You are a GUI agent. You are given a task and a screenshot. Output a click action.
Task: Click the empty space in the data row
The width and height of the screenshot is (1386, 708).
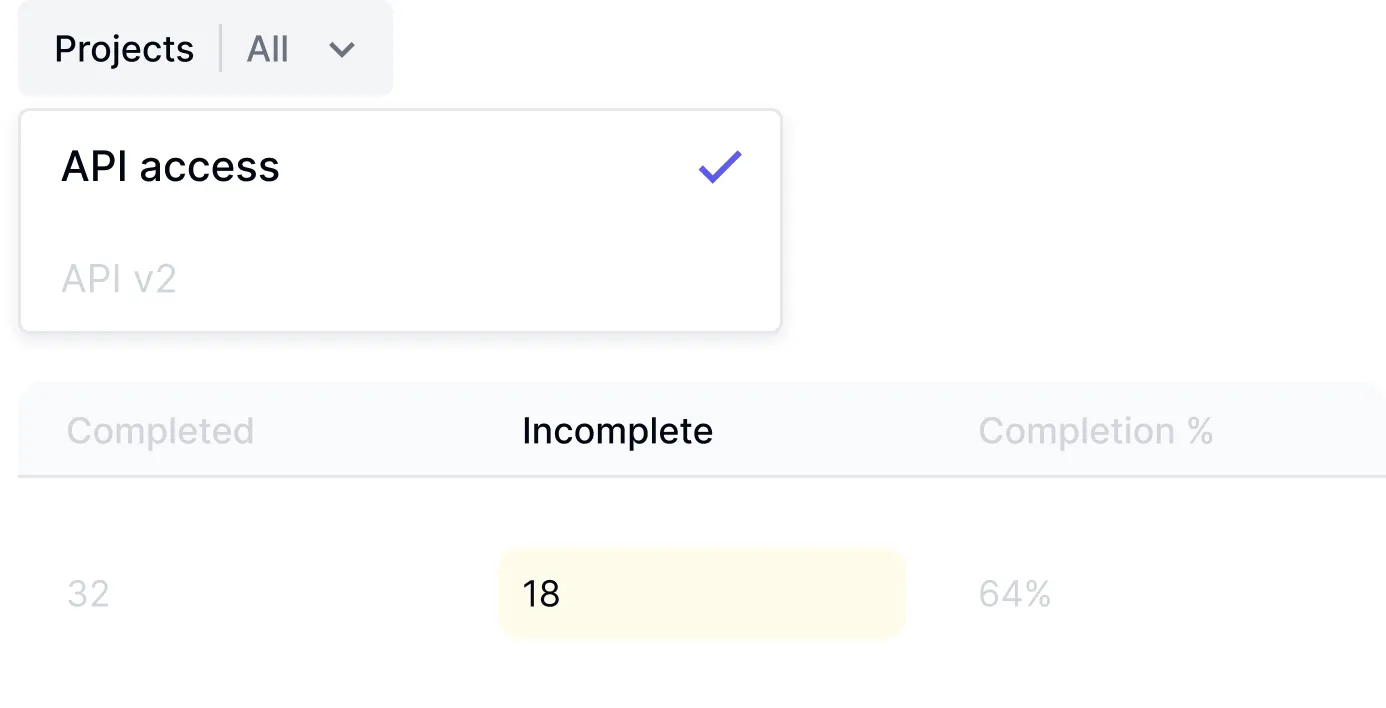point(300,594)
